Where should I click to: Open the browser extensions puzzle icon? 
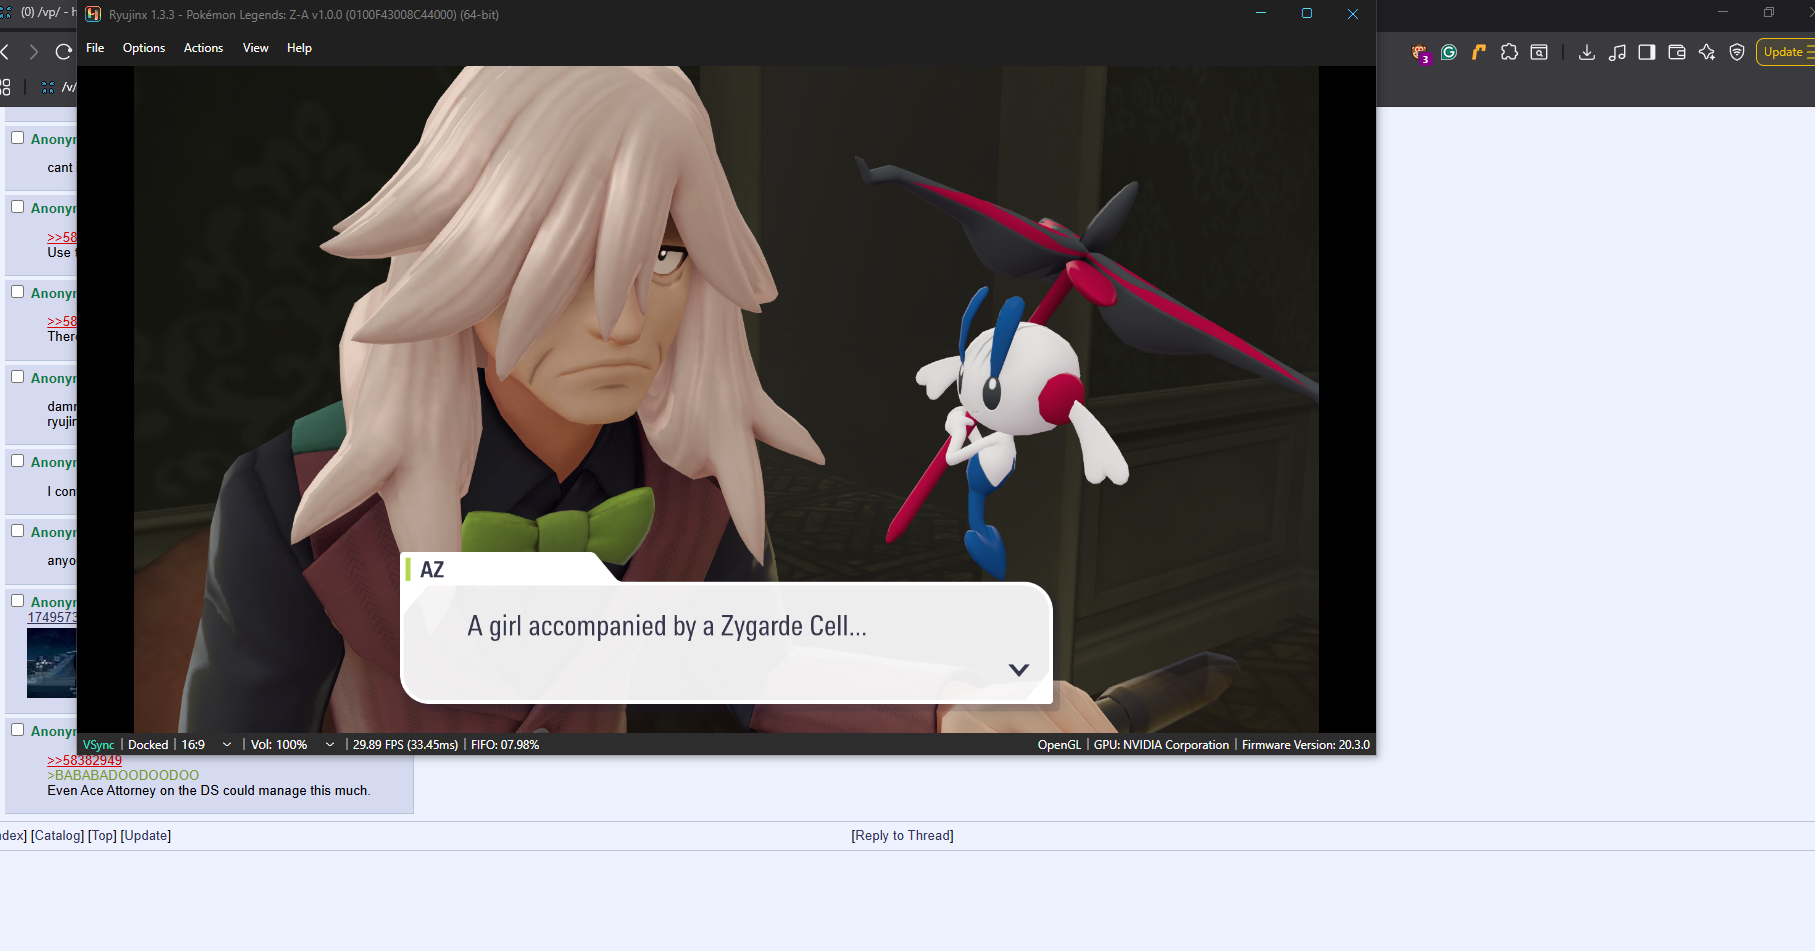point(1509,52)
